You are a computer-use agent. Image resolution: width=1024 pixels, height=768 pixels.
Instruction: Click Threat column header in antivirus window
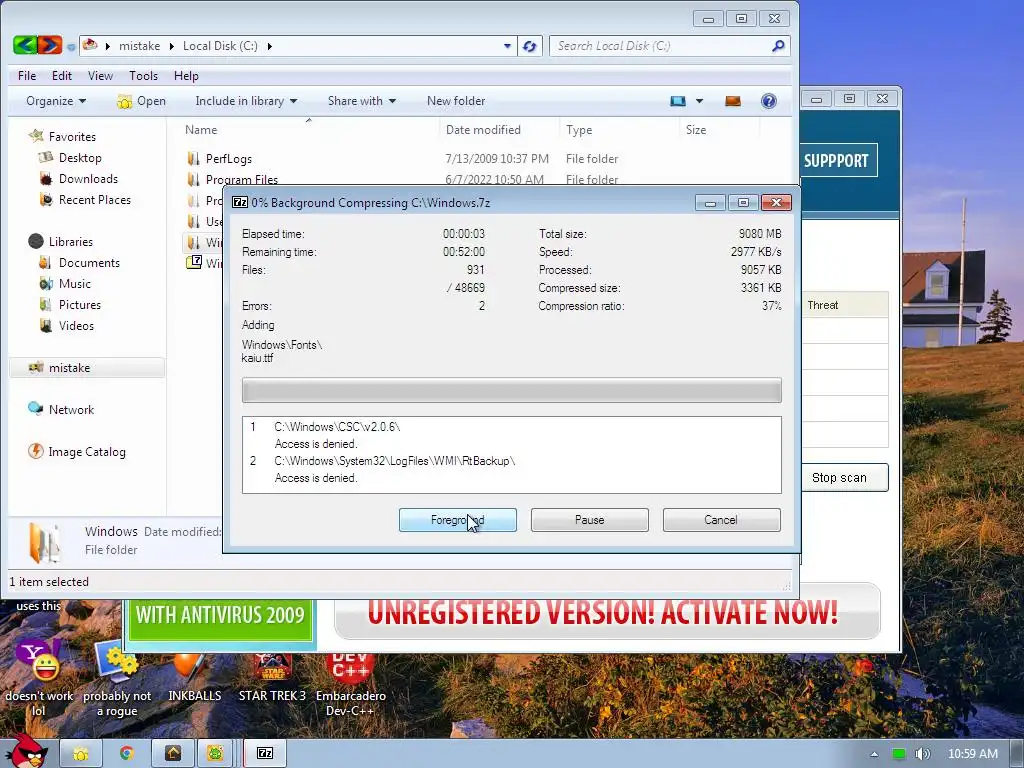[x=844, y=305]
